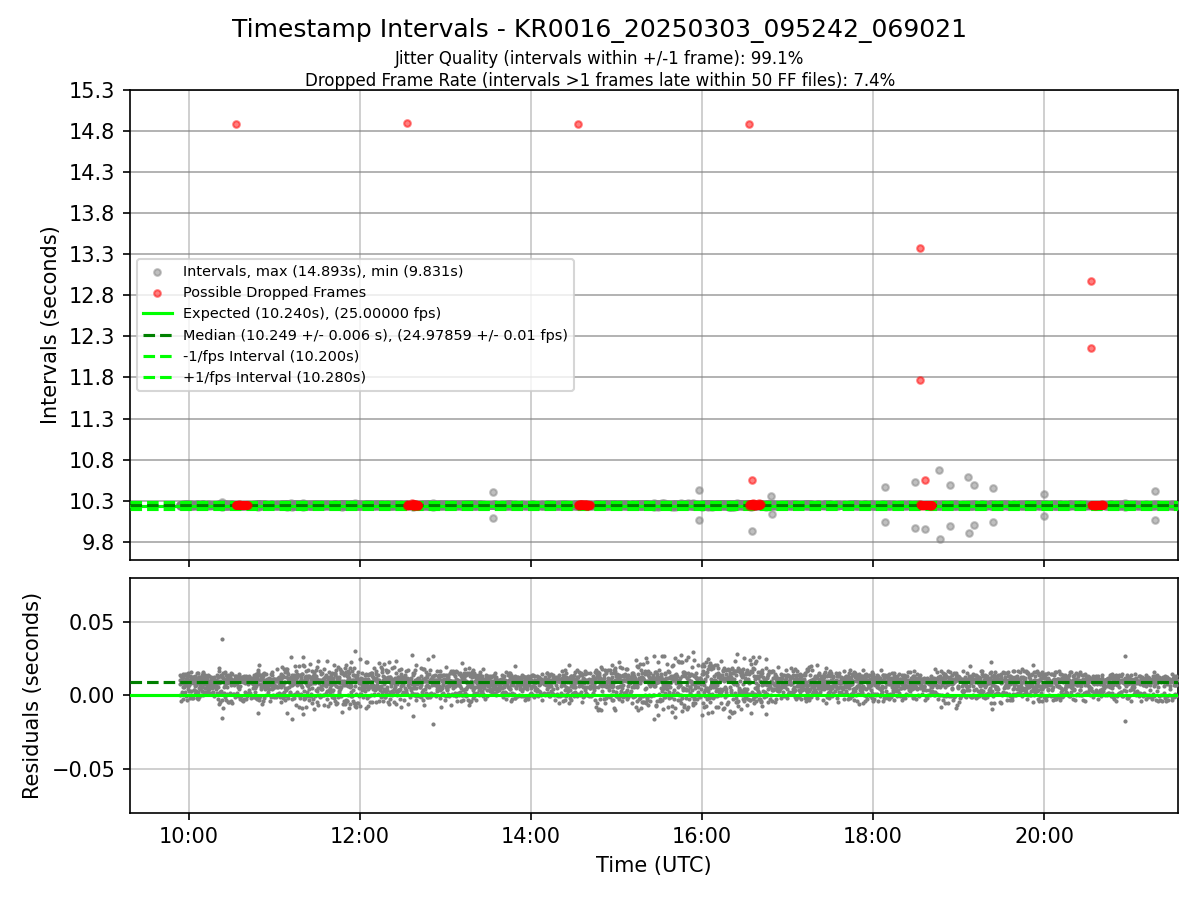Click the red dropped-frame point near 13.0s at 20:30
Viewport: 1200px width, 900px height.
(x=1091, y=281)
